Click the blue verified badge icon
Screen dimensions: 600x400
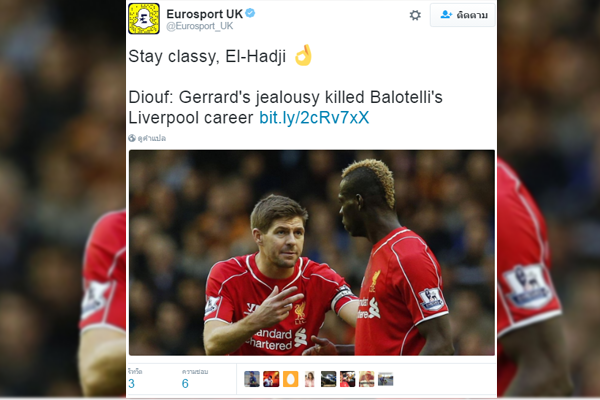click(250, 13)
